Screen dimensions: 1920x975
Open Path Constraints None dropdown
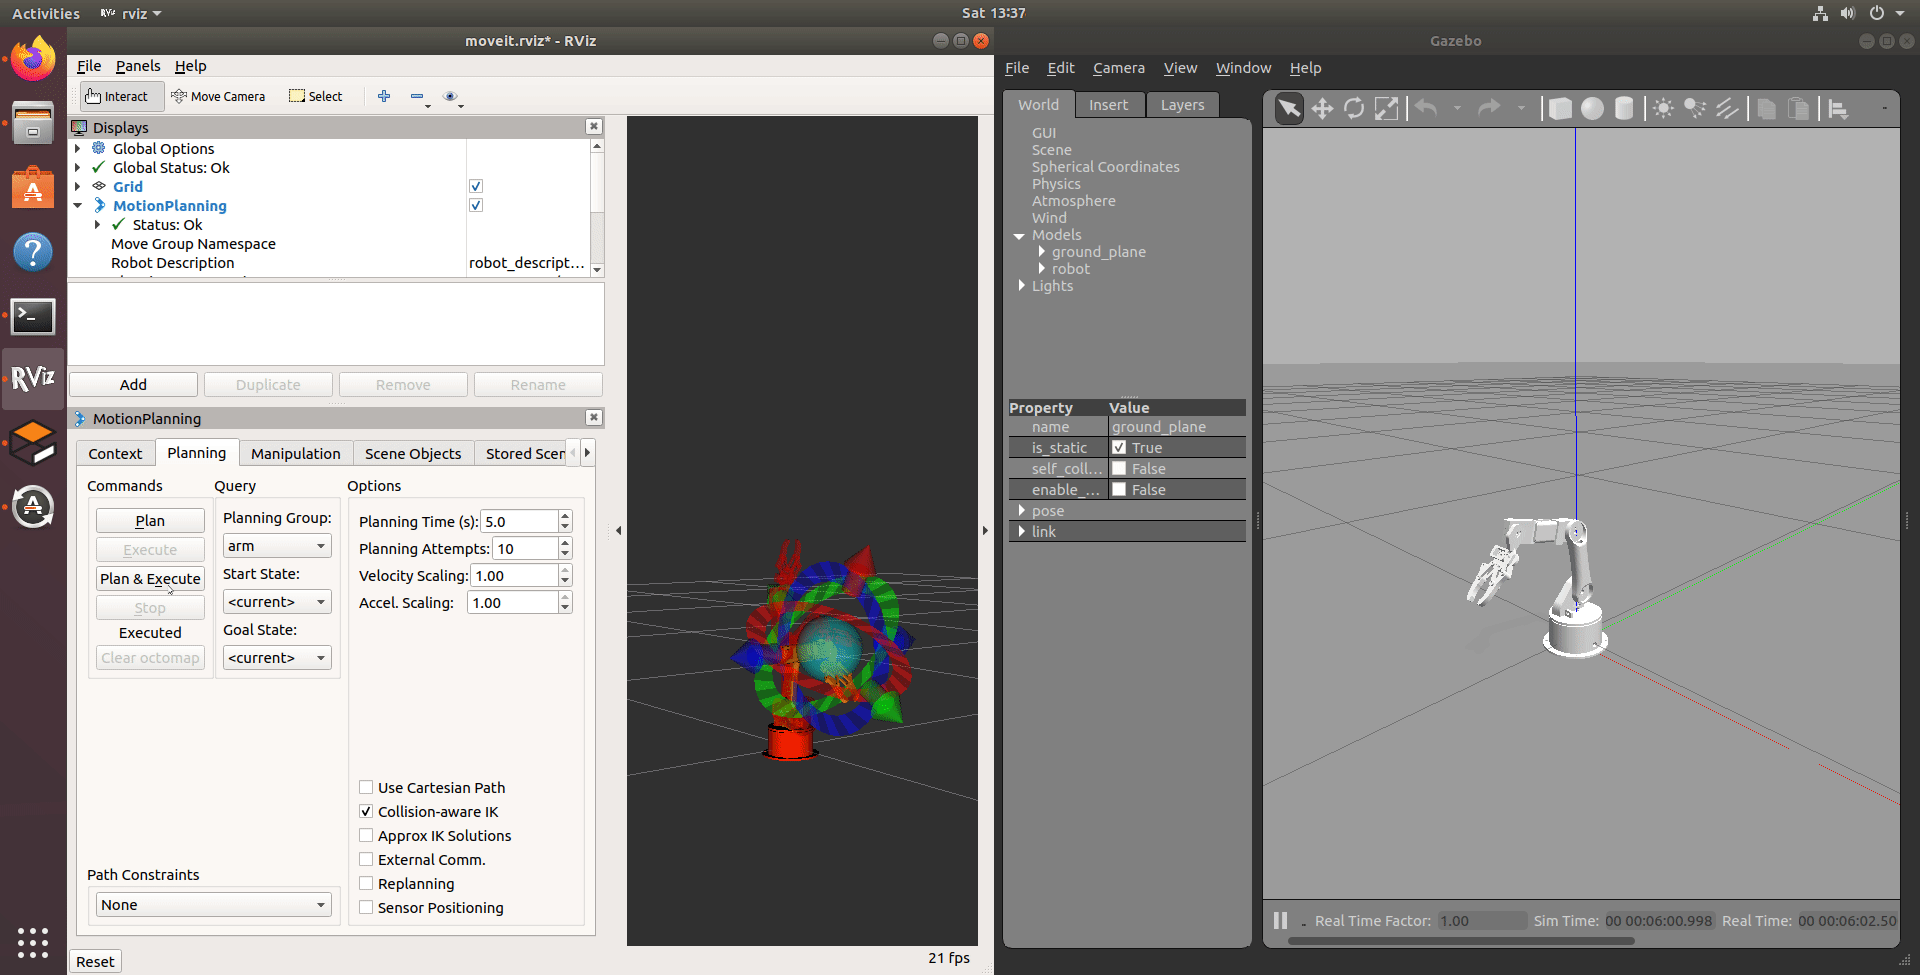coord(214,905)
